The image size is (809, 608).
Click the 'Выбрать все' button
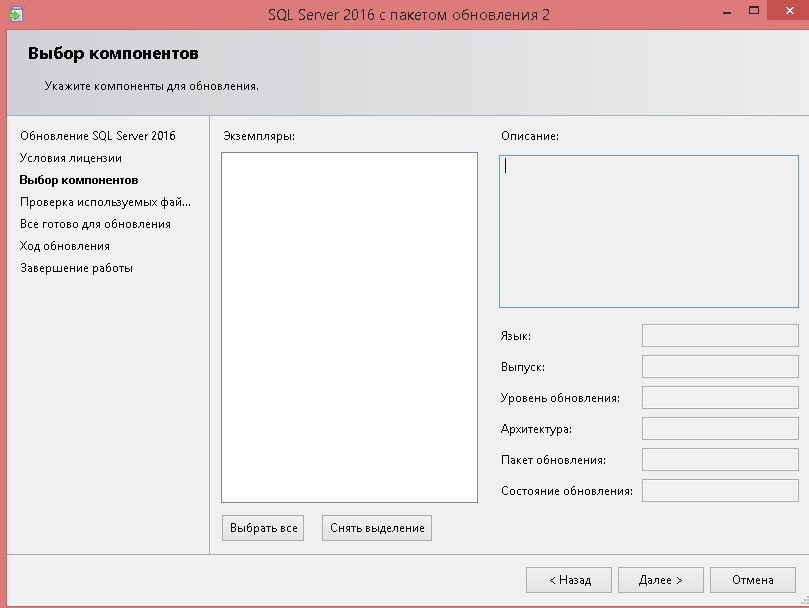click(x=263, y=528)
